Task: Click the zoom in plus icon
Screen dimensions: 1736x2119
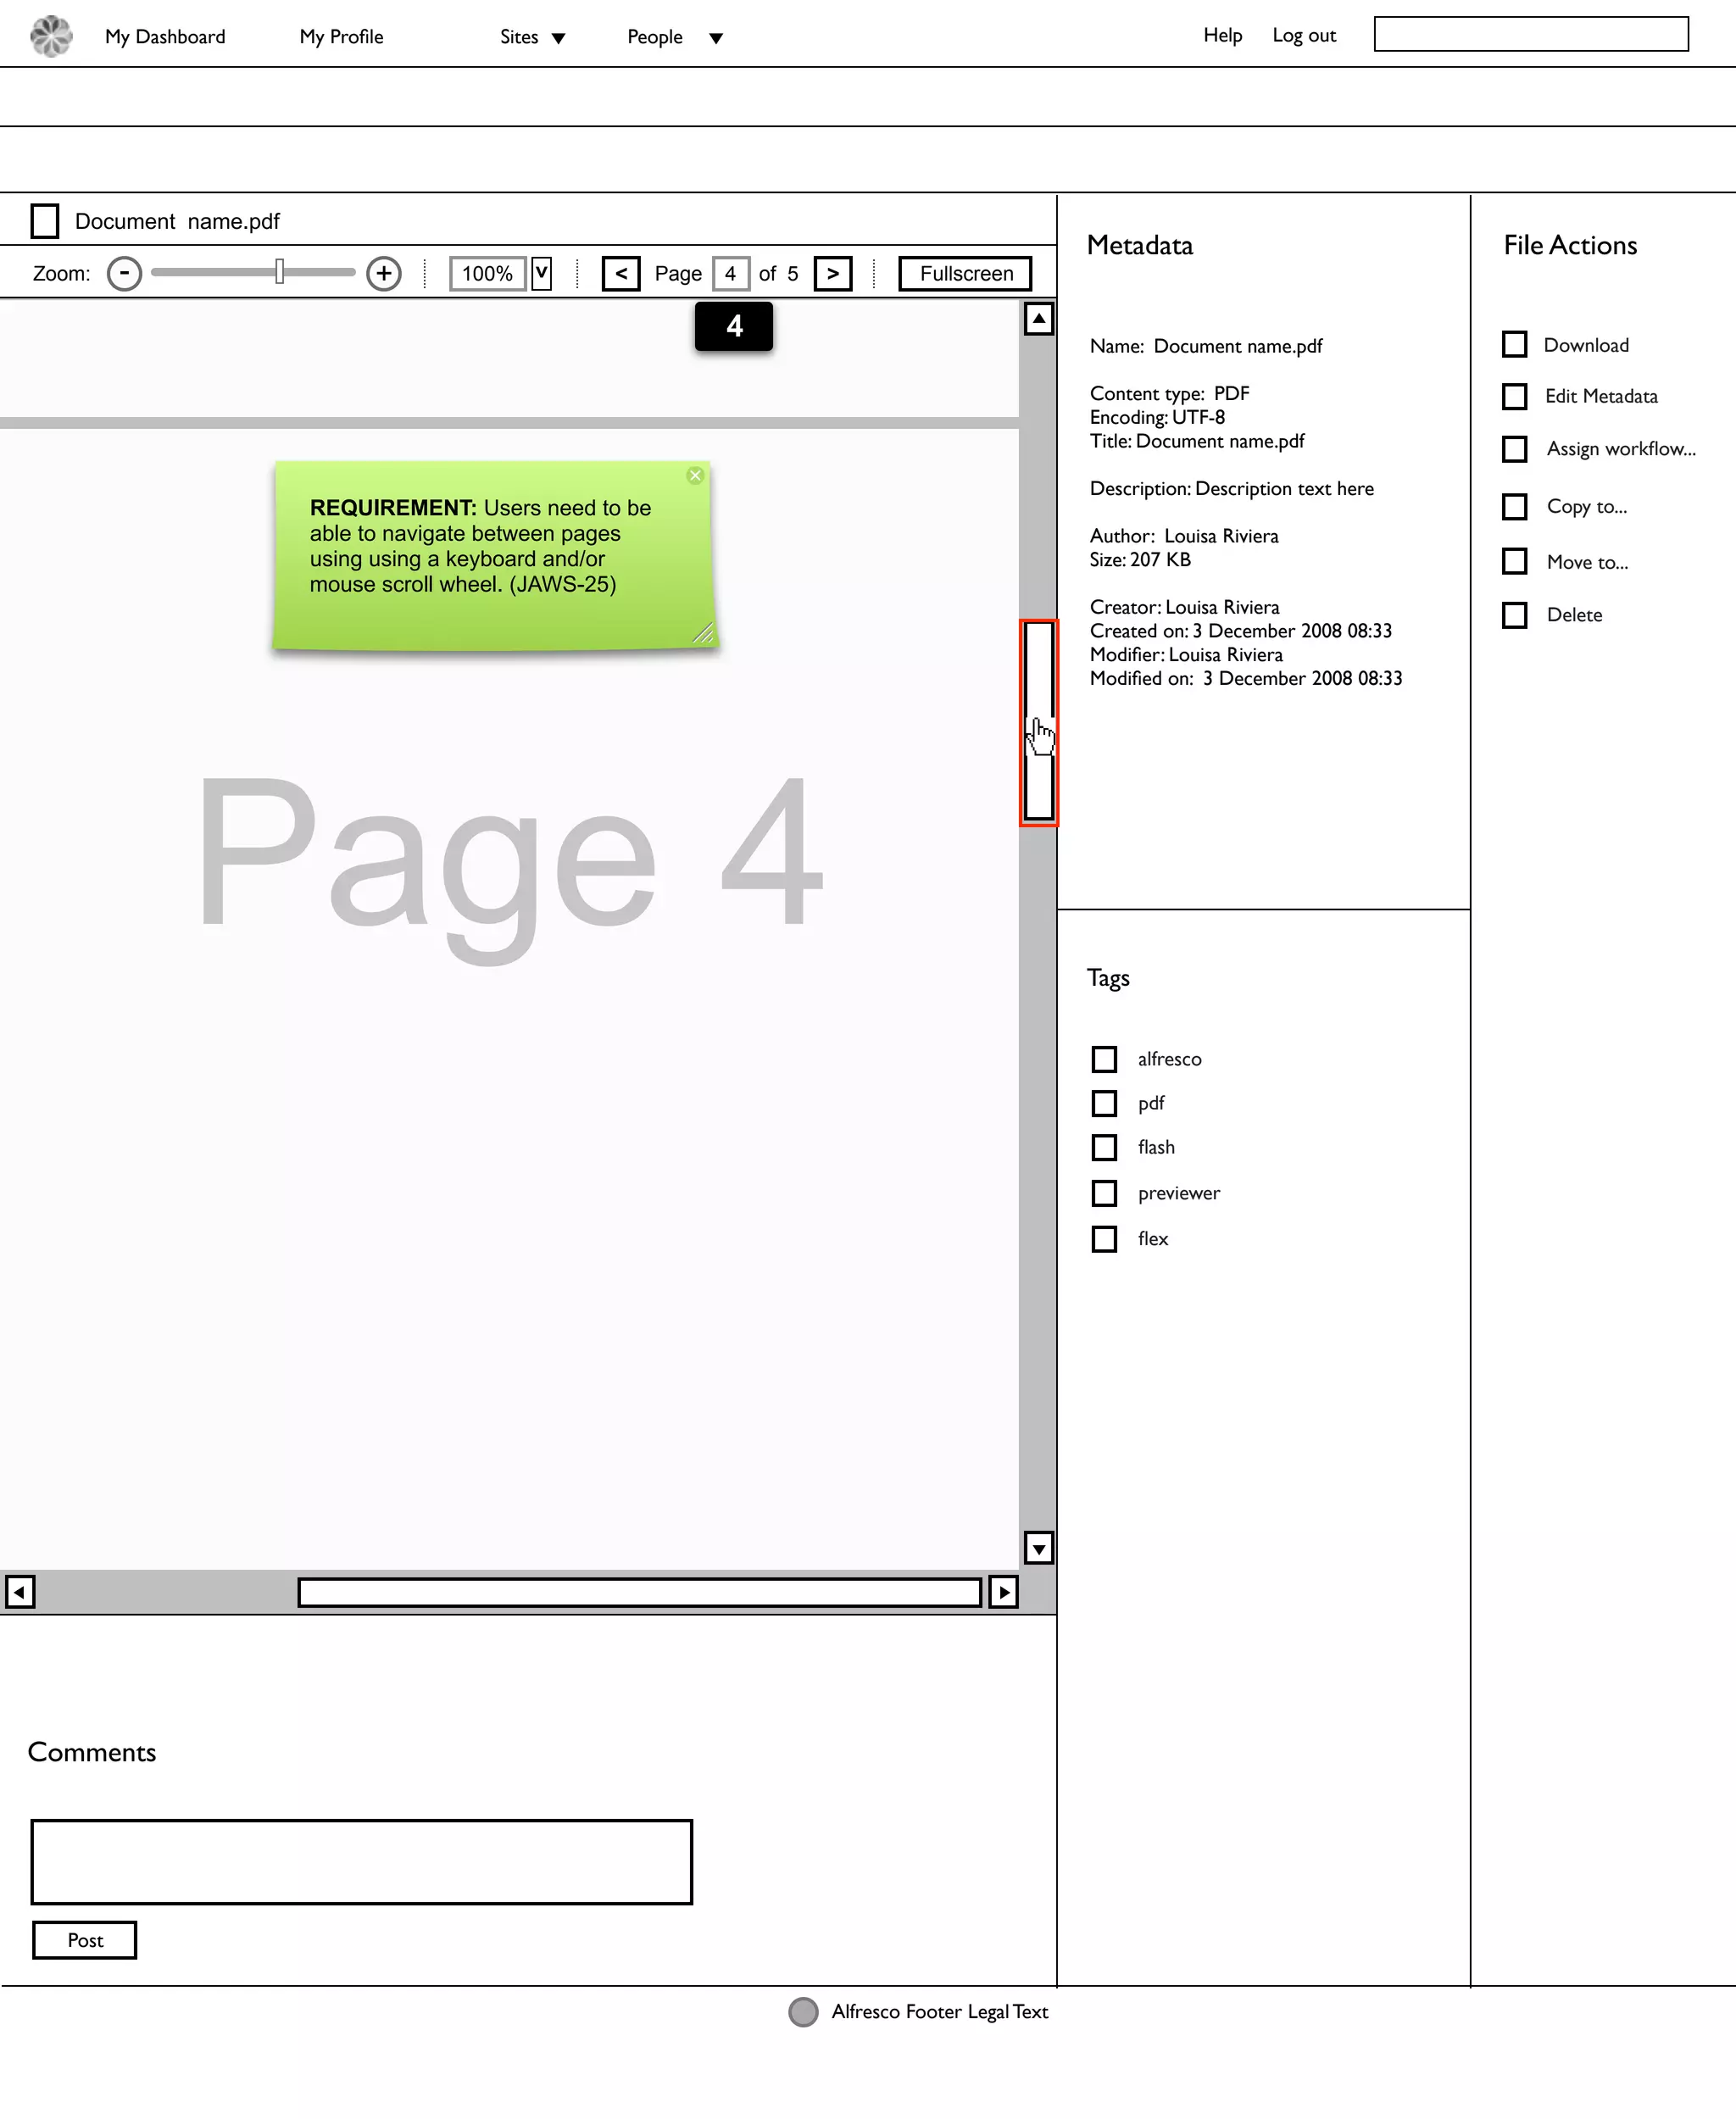Action: pyautogui.click(x=383, y=273)
